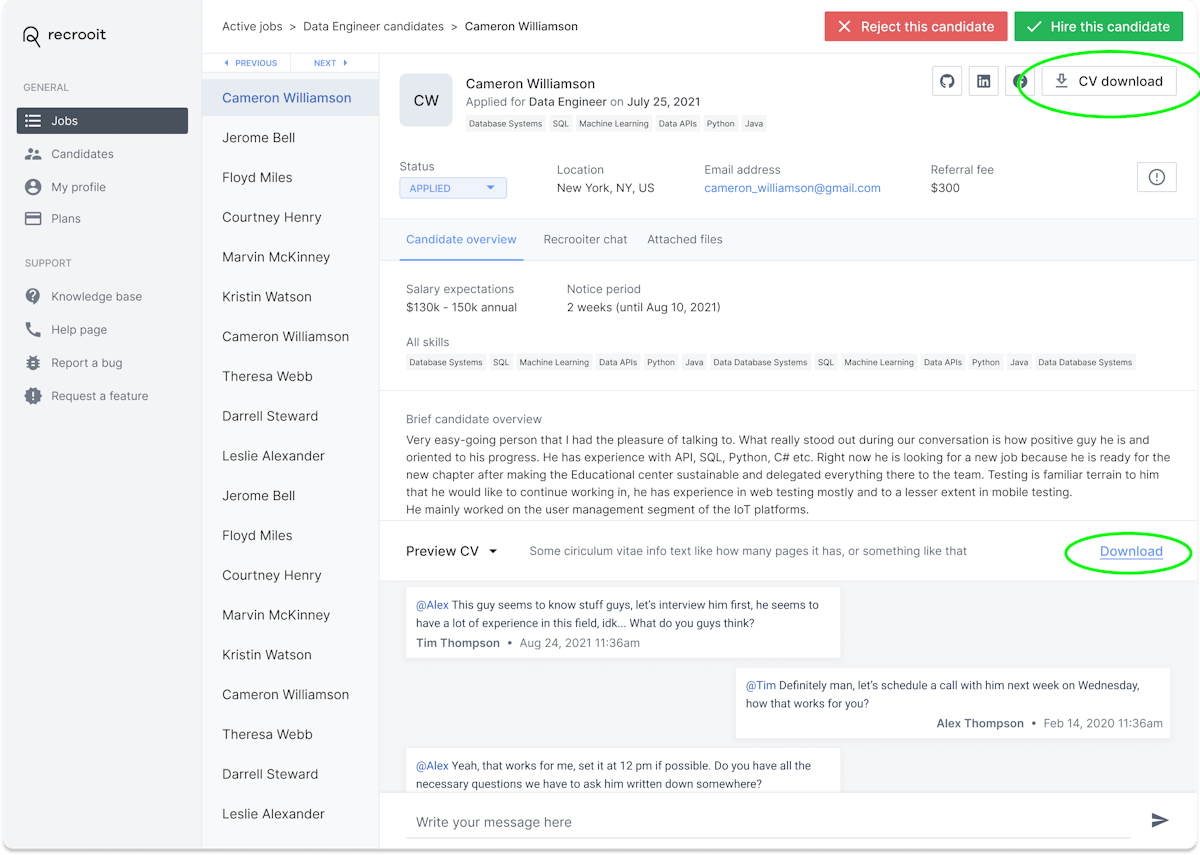Click the @Tim mention in chat
Viewport: 1200px width, 855px height.
tap(761, 686)
